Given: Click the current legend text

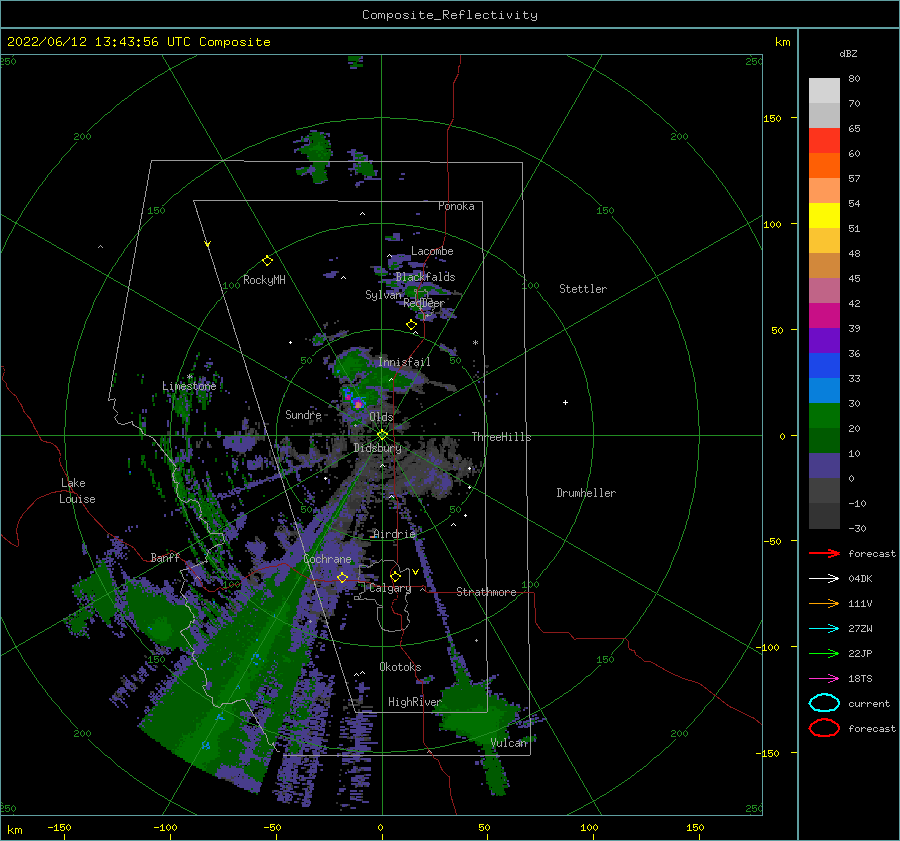Looking at the screenshot, I should 869,703.
